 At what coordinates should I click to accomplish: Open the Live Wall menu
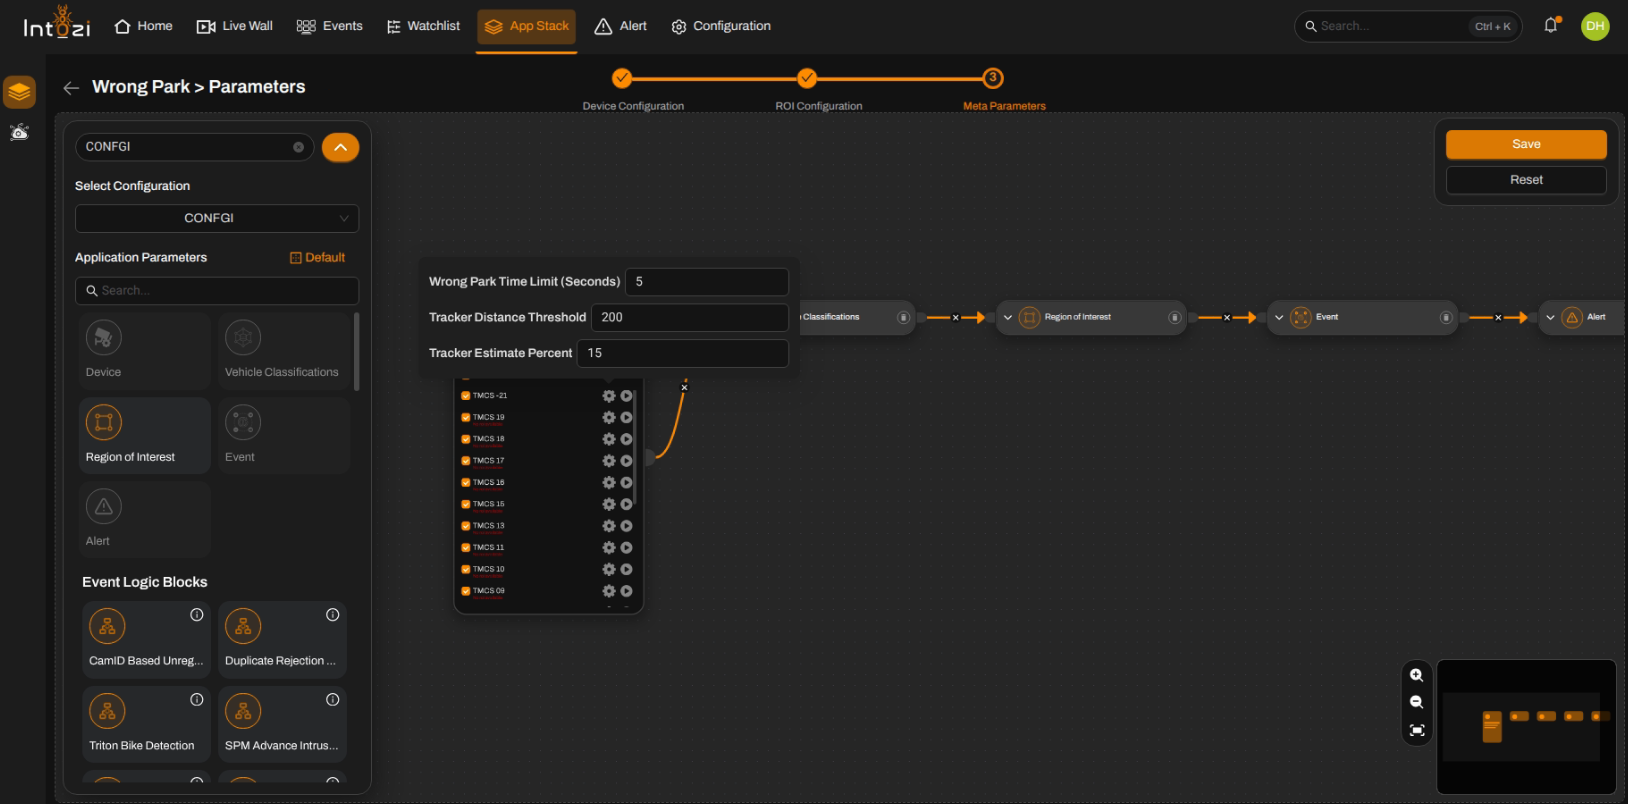(x=235, y=26)
